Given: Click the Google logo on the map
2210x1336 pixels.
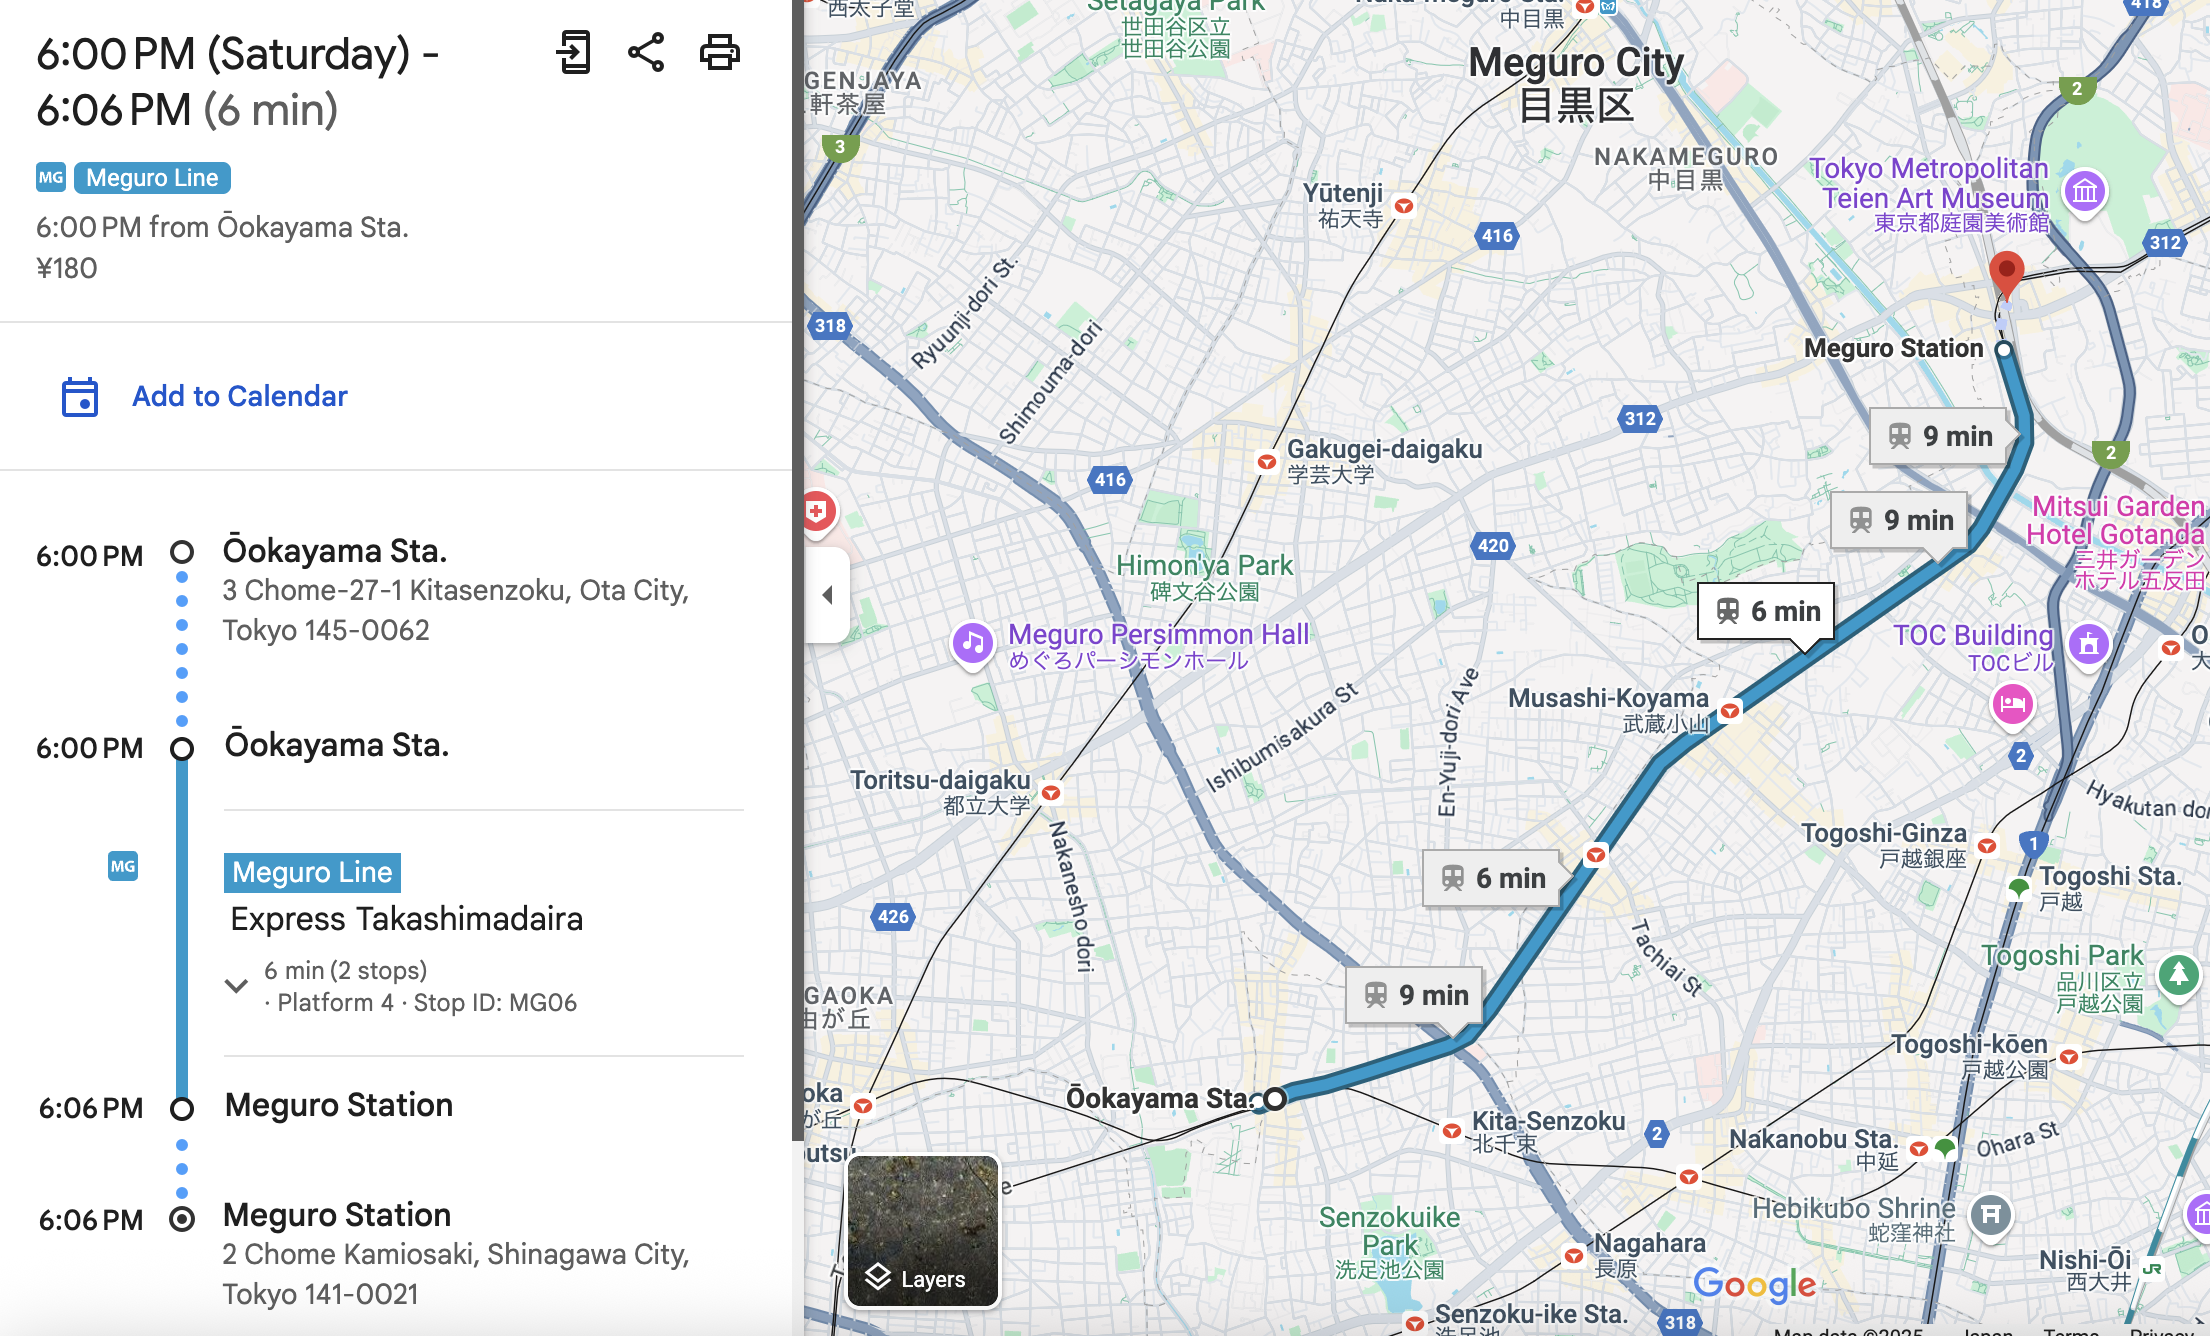Looking at the screenshot, I should point(1754,1284).
